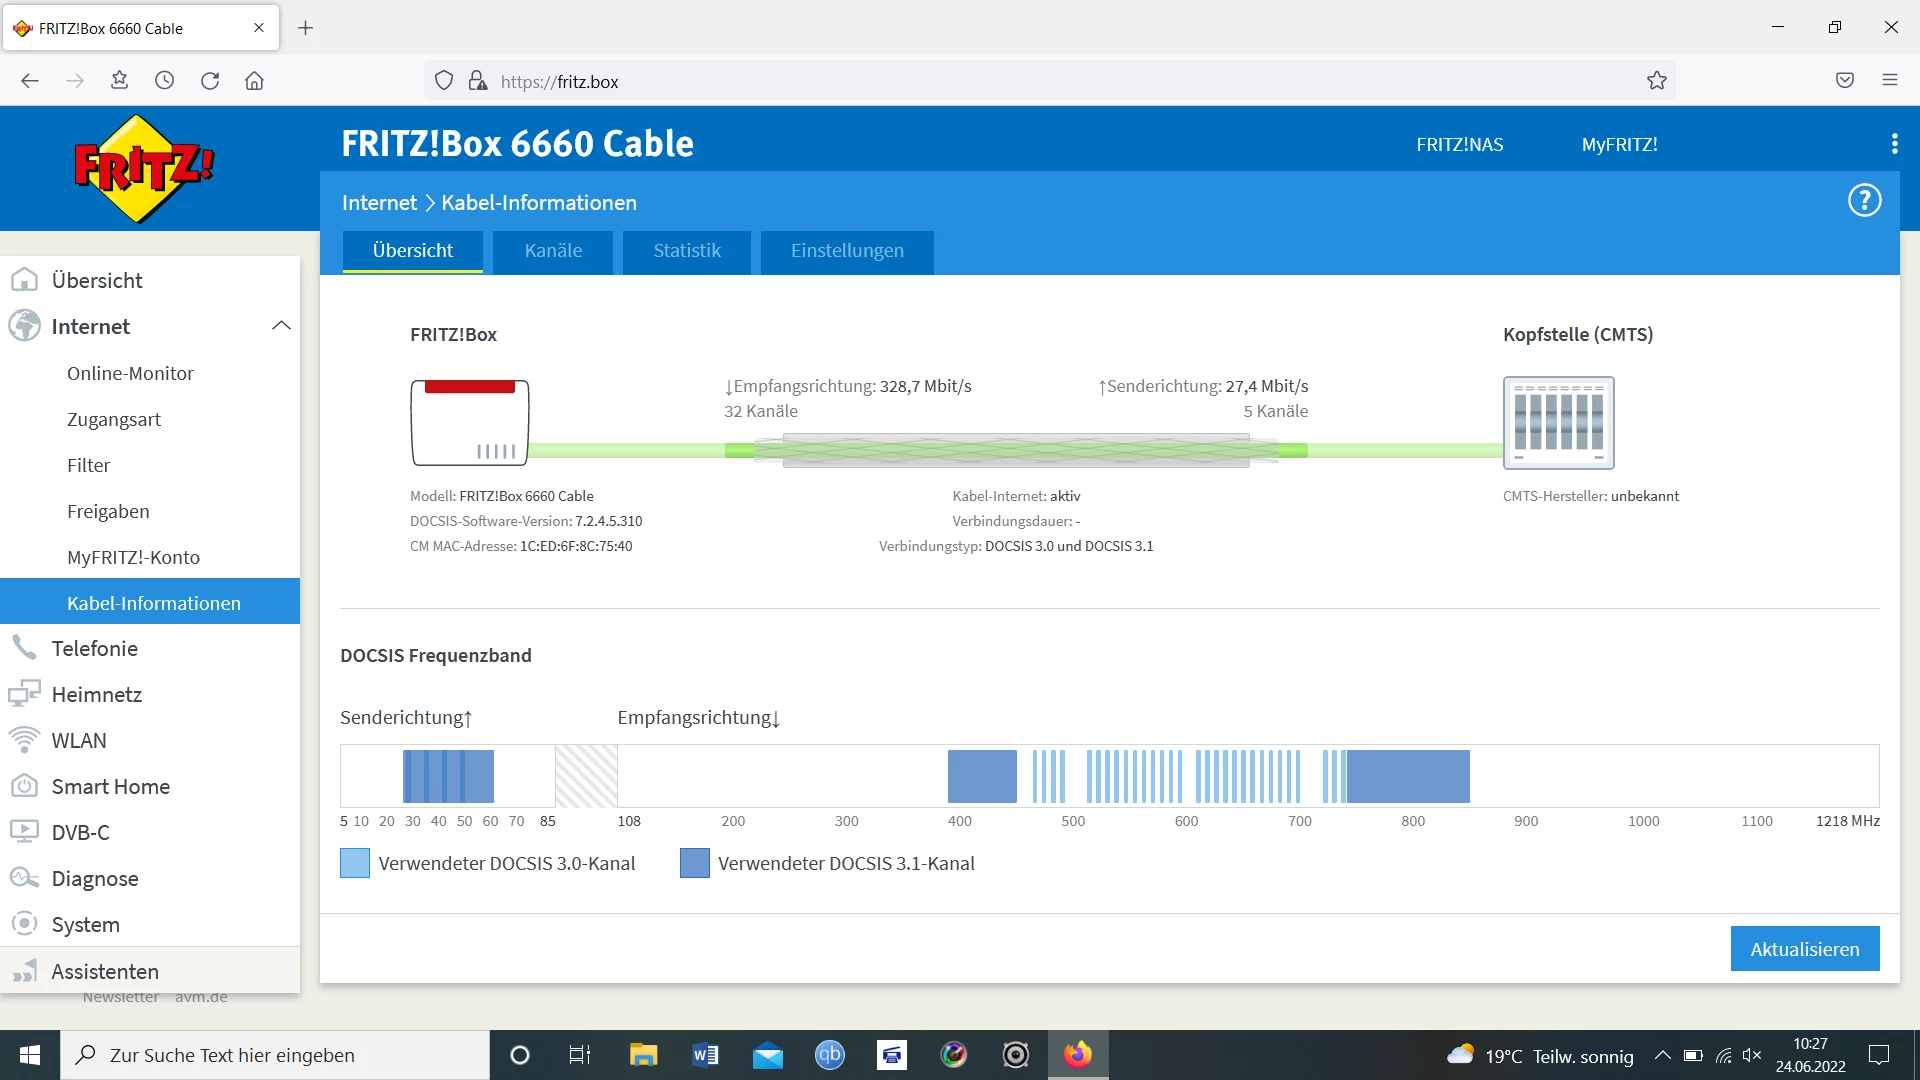Bookmark page with star icon
Screen dimensions: 1920x1080
pyautogui.click(x=1657, y=81)
